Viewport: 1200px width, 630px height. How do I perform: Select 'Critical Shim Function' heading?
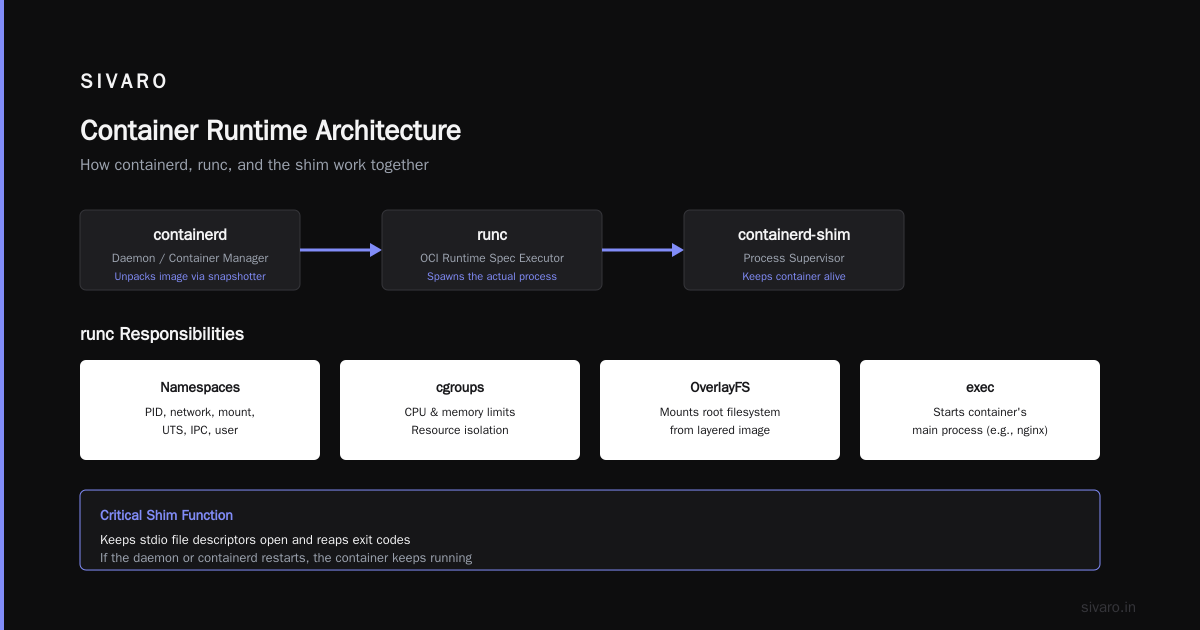click(x=166, y=515)
